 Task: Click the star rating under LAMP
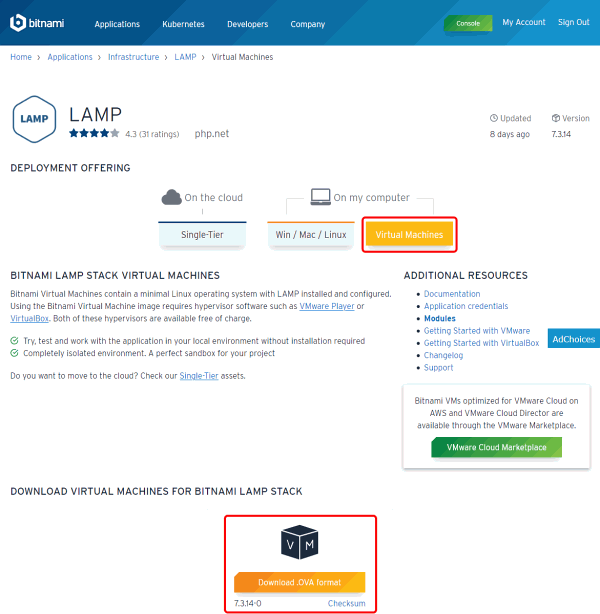click(94, 134)
